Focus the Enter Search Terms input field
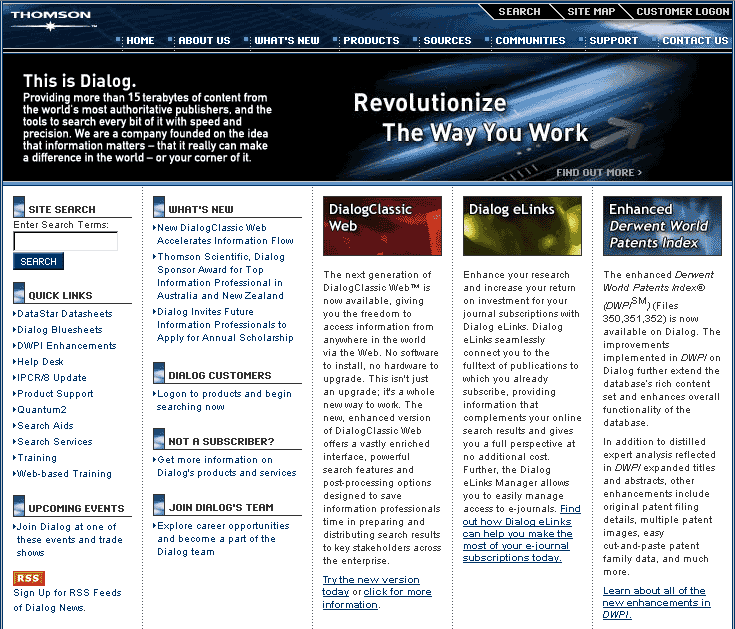Viewport: 735px width, 629px height. coord(65,241)
